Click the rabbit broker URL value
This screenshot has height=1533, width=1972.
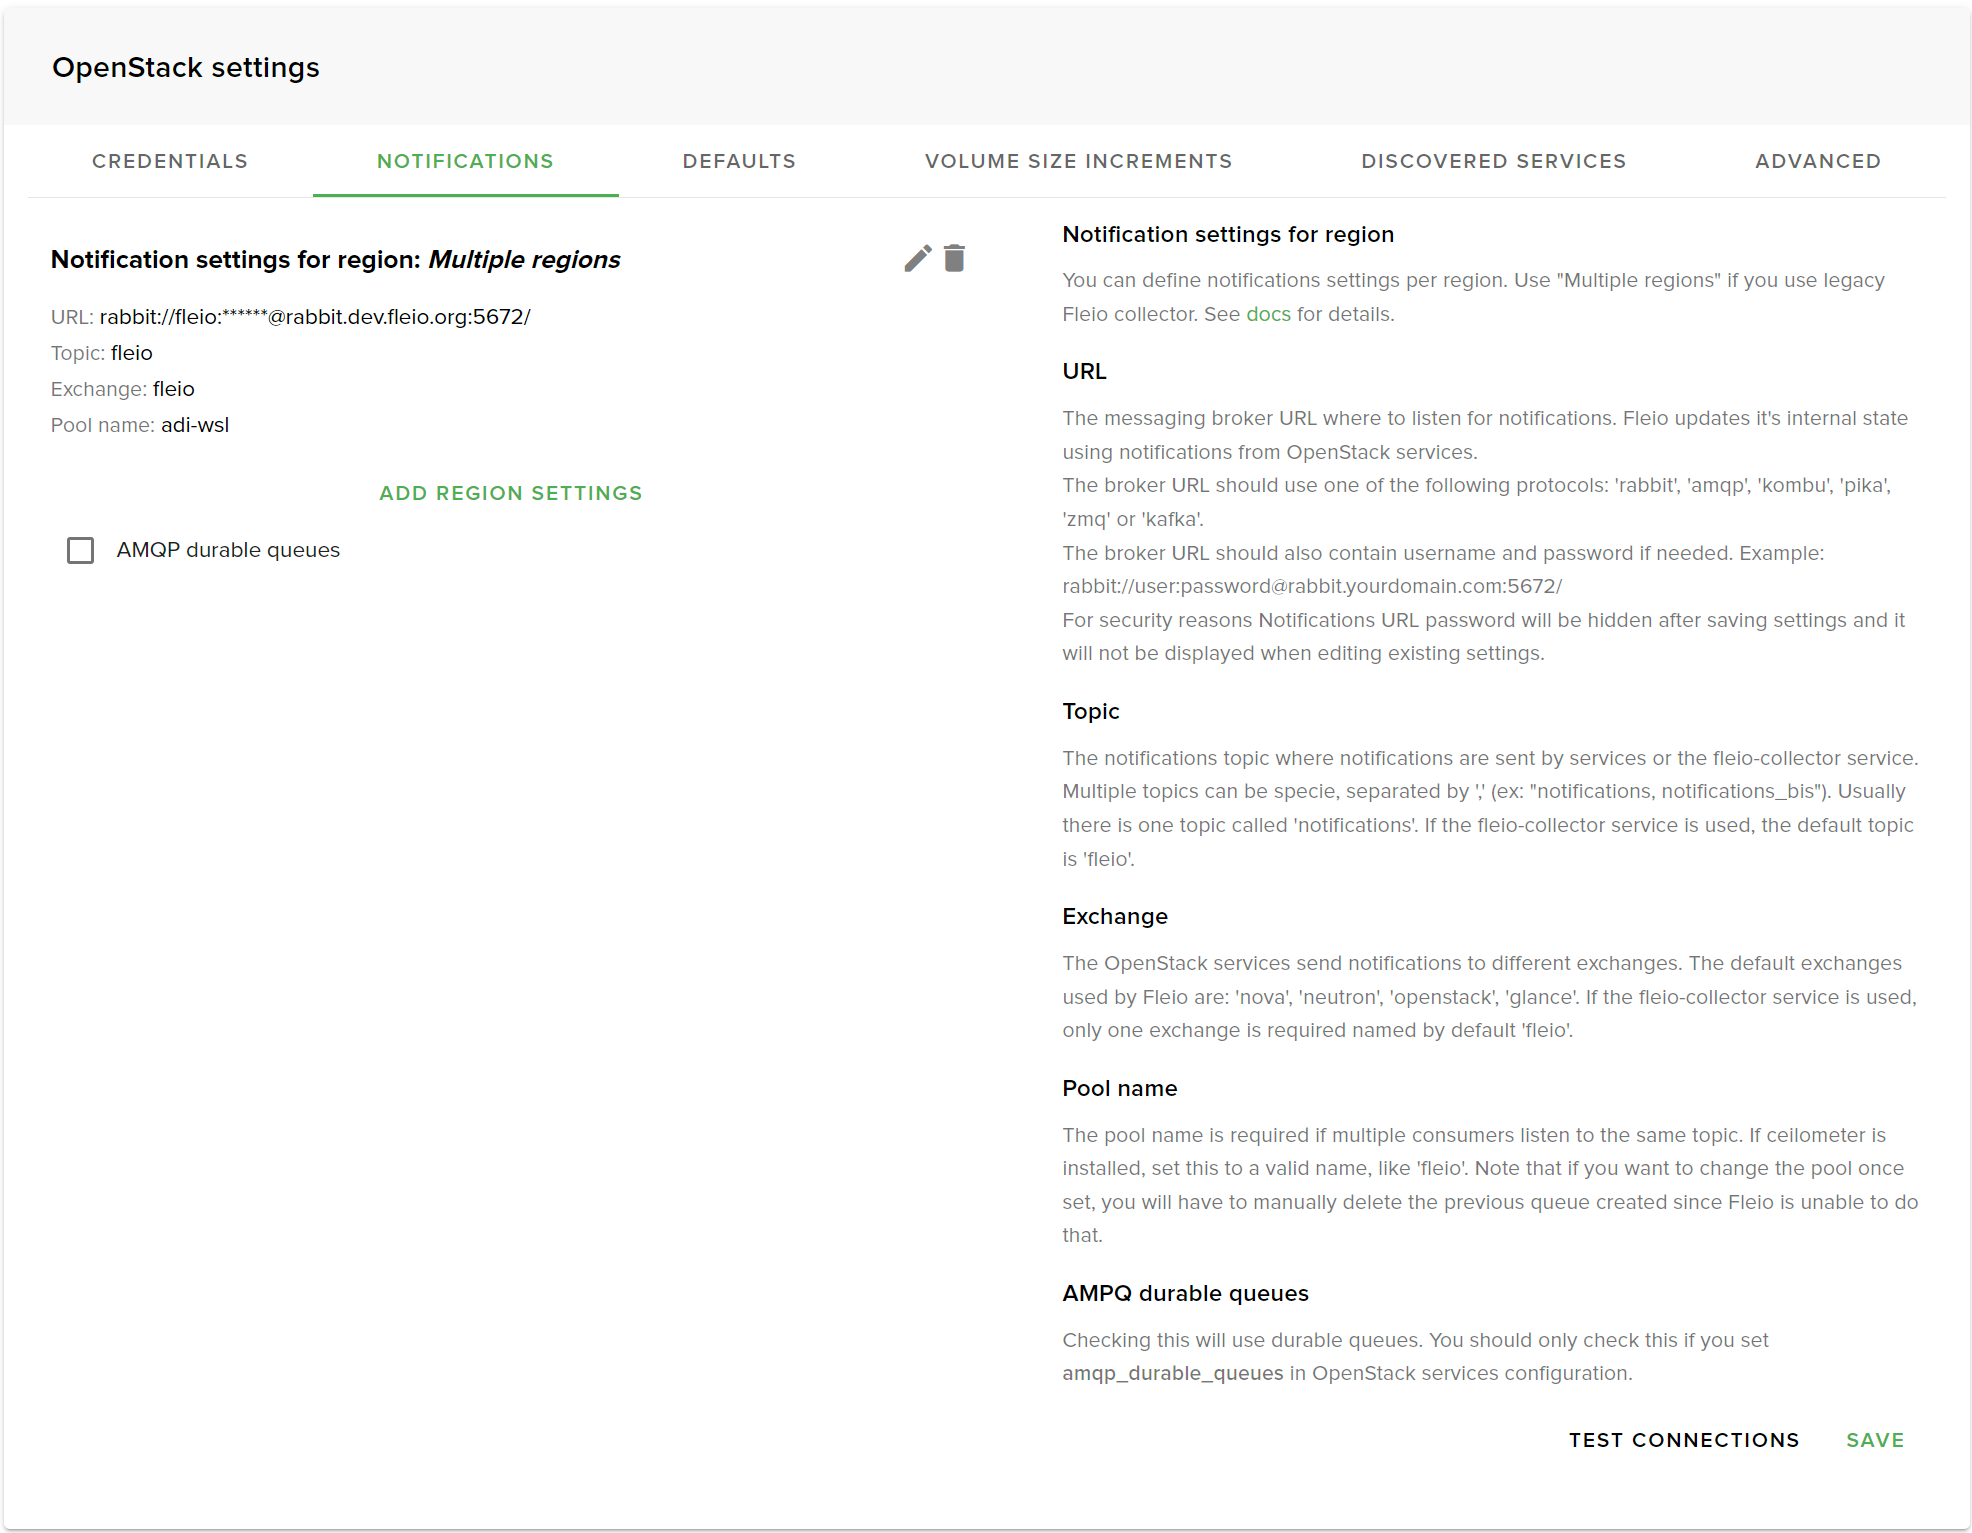pyautogui.click(x=315, y=317)
